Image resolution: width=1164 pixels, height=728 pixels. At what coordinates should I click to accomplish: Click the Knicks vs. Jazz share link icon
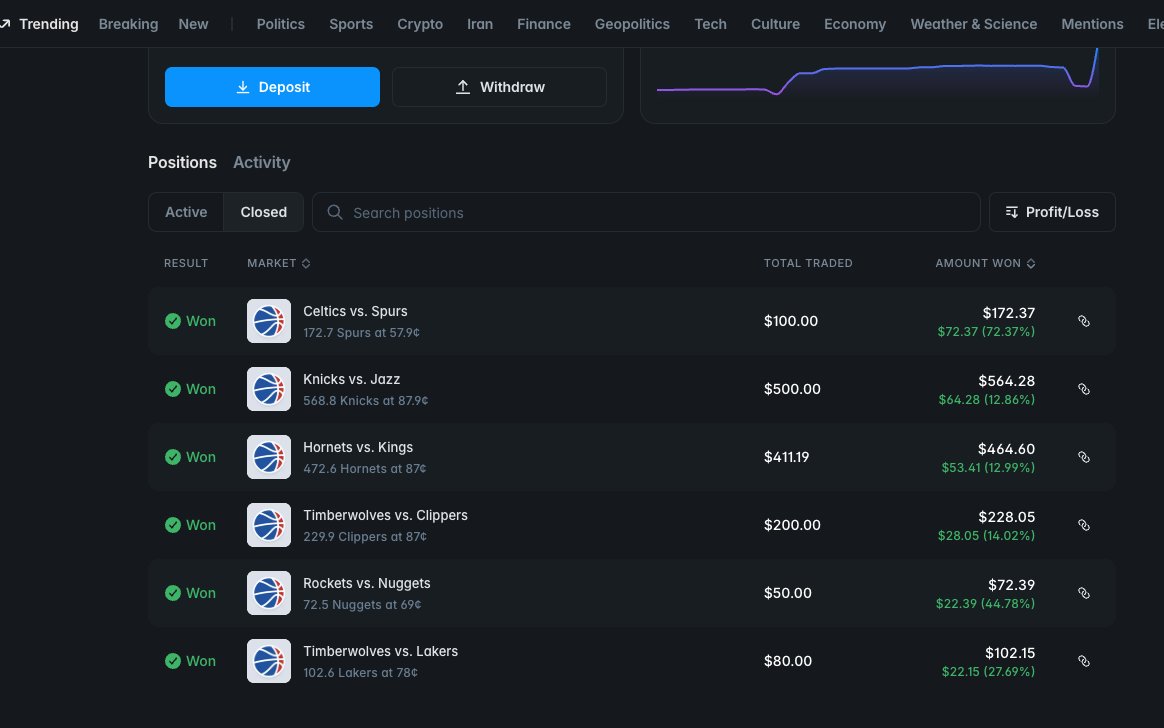point(1084,390)
